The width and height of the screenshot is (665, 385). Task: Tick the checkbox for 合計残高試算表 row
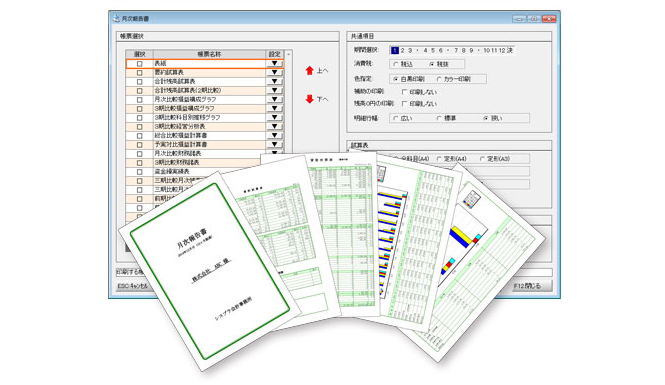(139, 81)
